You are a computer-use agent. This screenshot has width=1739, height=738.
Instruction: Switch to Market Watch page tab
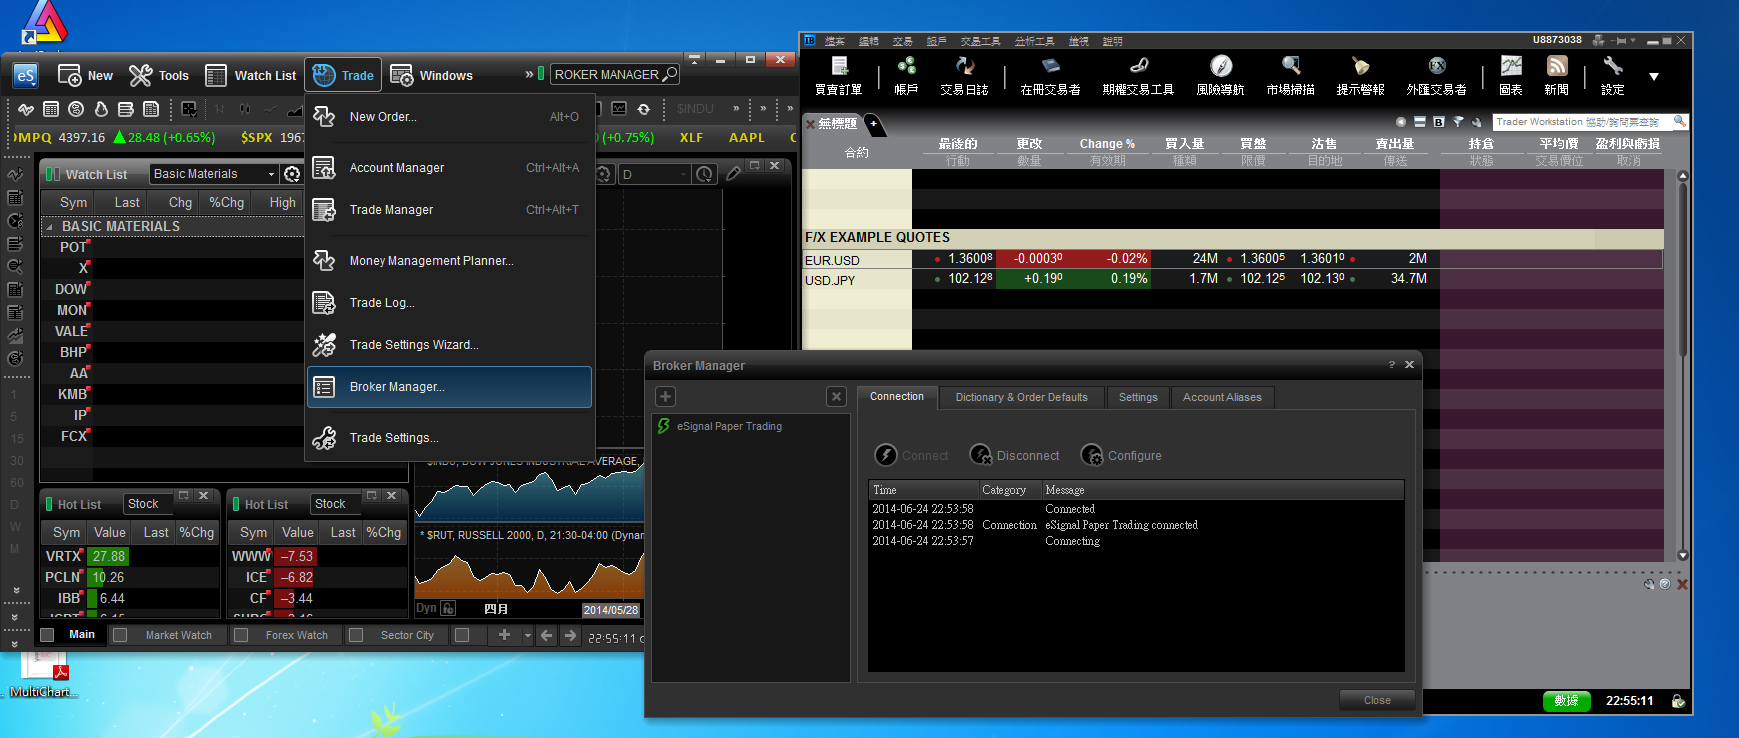click(x=179, y=635)
